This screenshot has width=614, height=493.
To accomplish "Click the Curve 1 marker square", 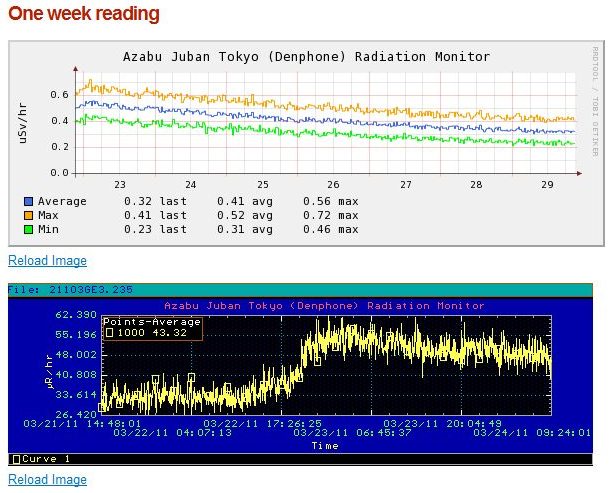I will point(15,459).
